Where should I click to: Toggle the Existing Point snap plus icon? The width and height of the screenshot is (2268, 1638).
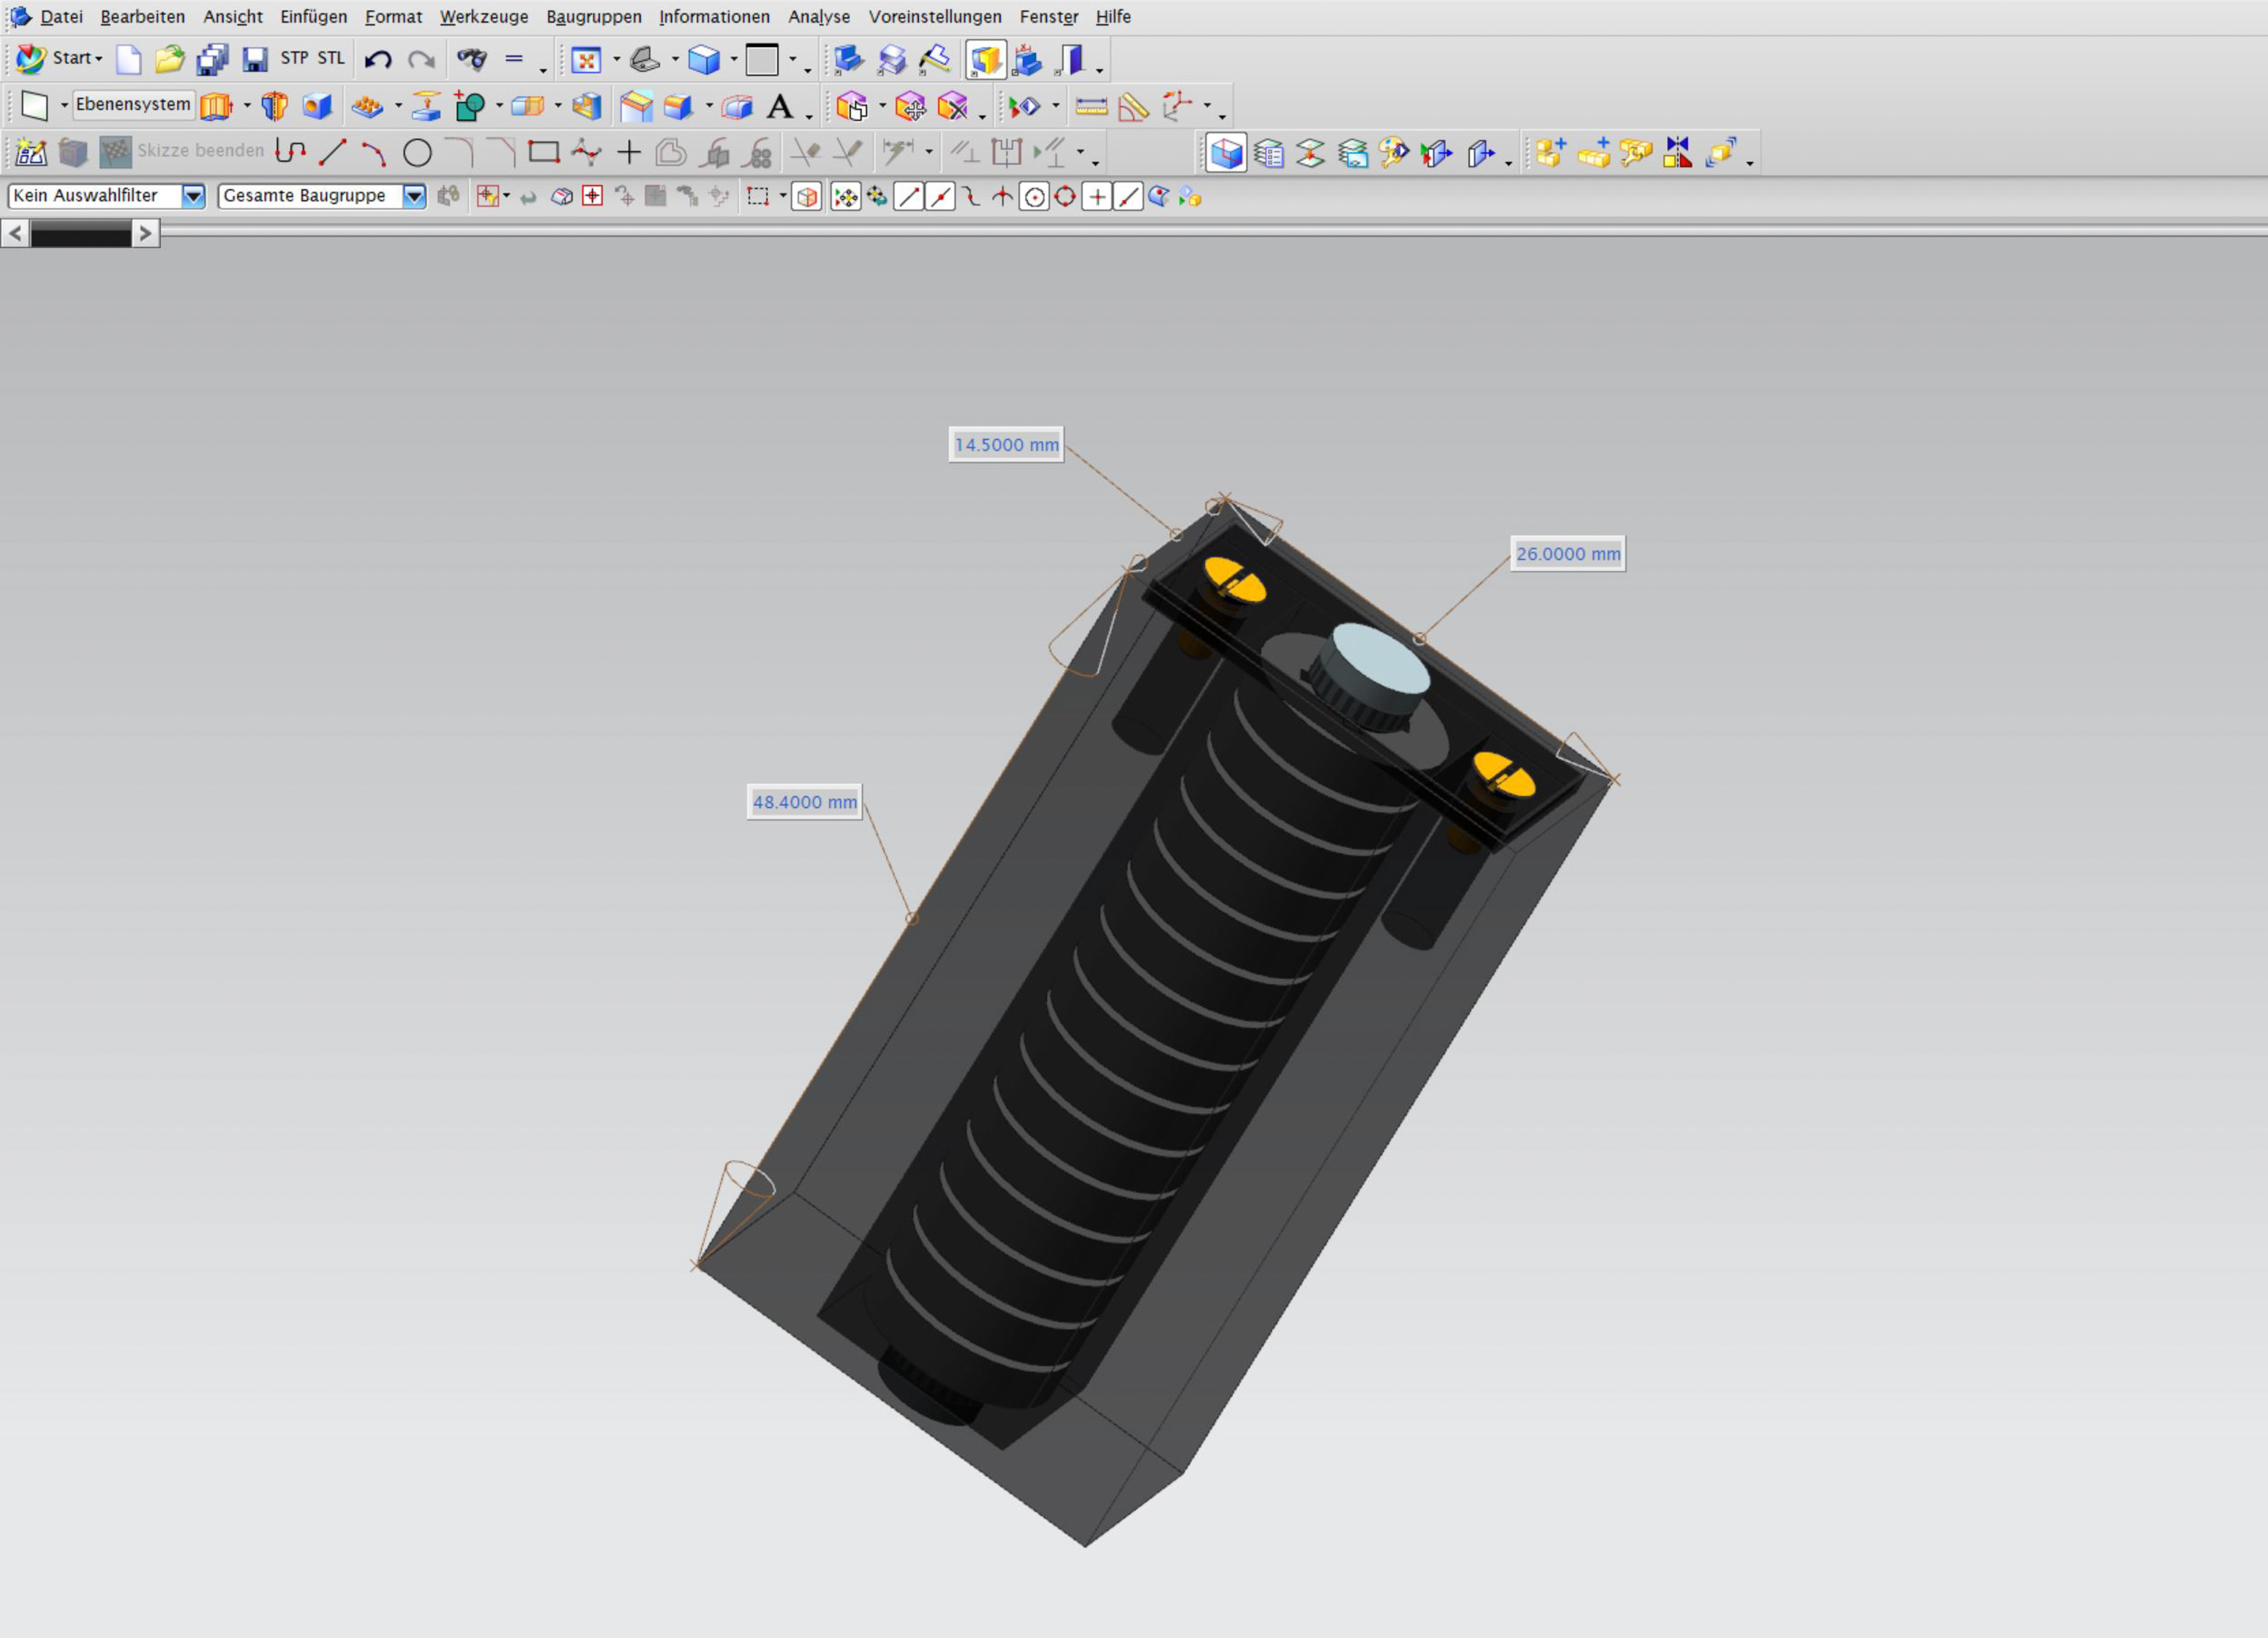tap(1097, 197)
